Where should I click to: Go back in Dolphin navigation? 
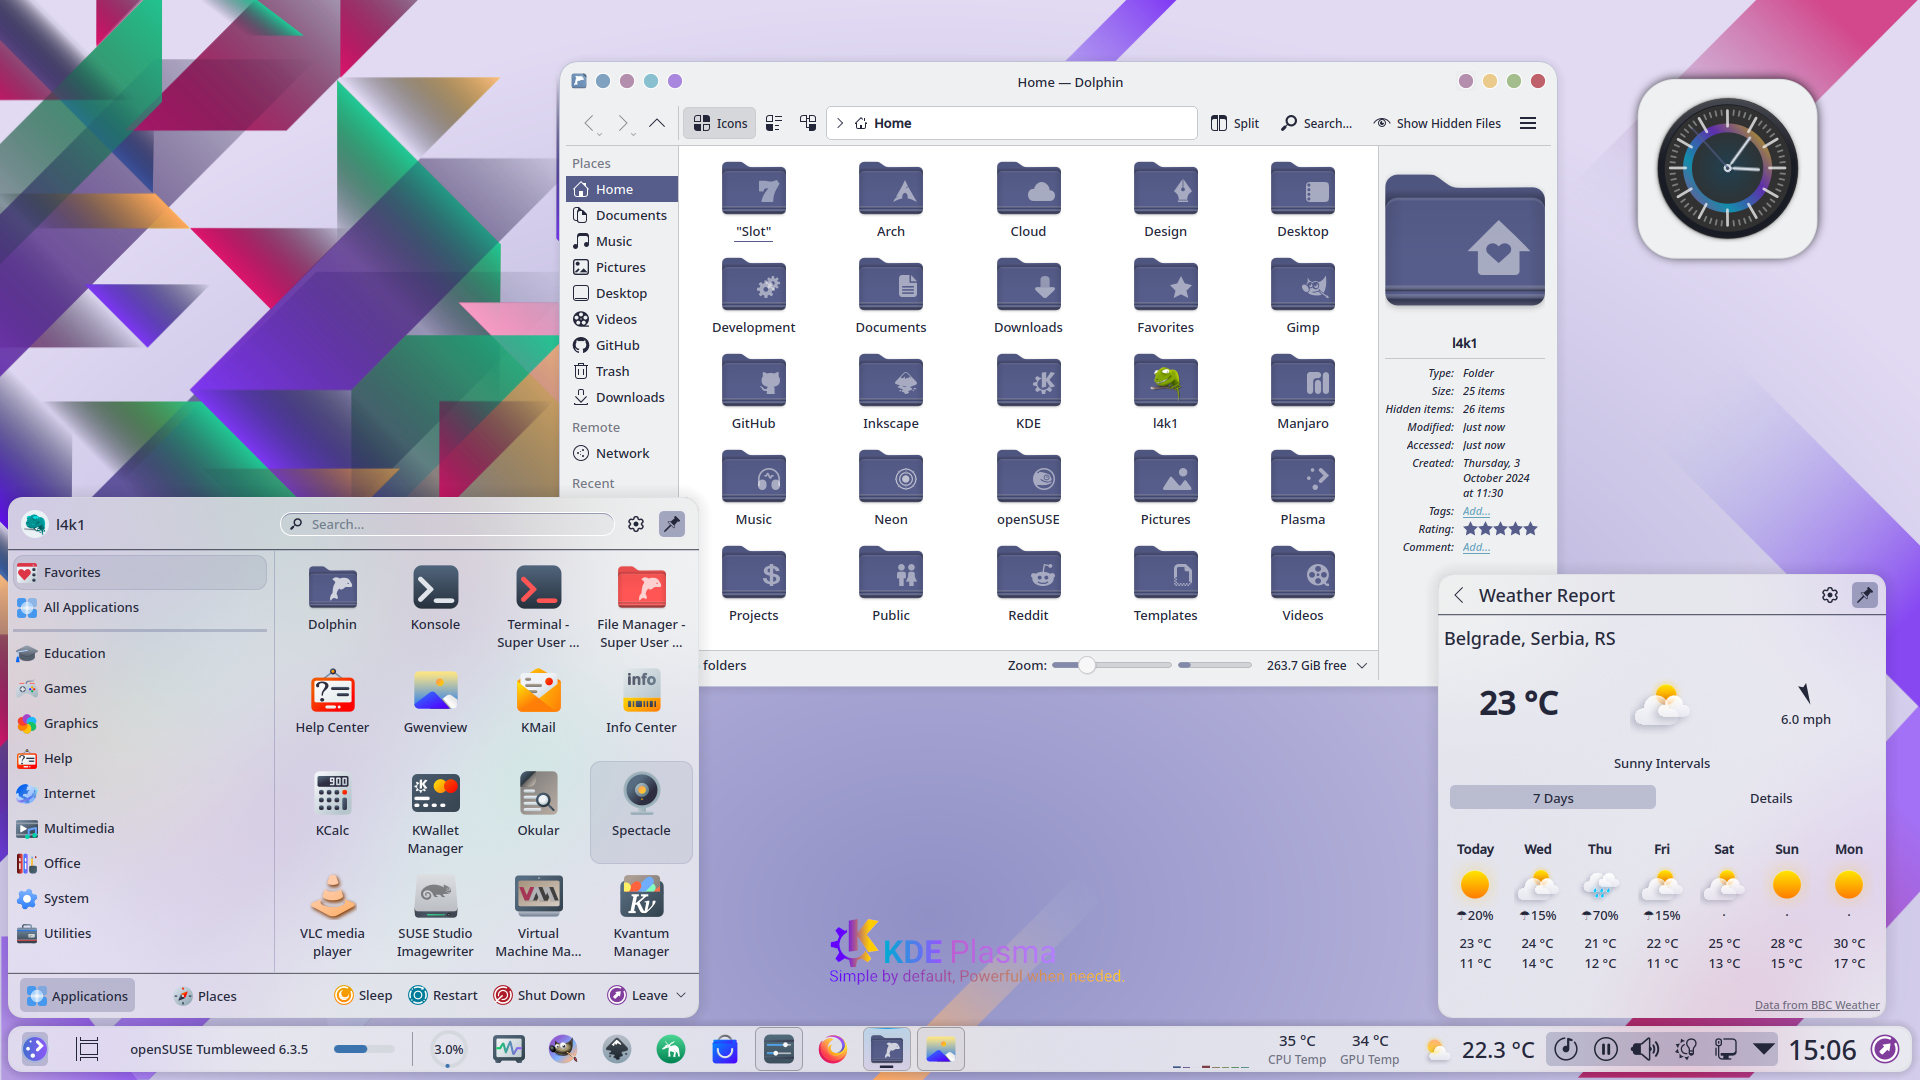pyautogui.click(x=590, y=123)
